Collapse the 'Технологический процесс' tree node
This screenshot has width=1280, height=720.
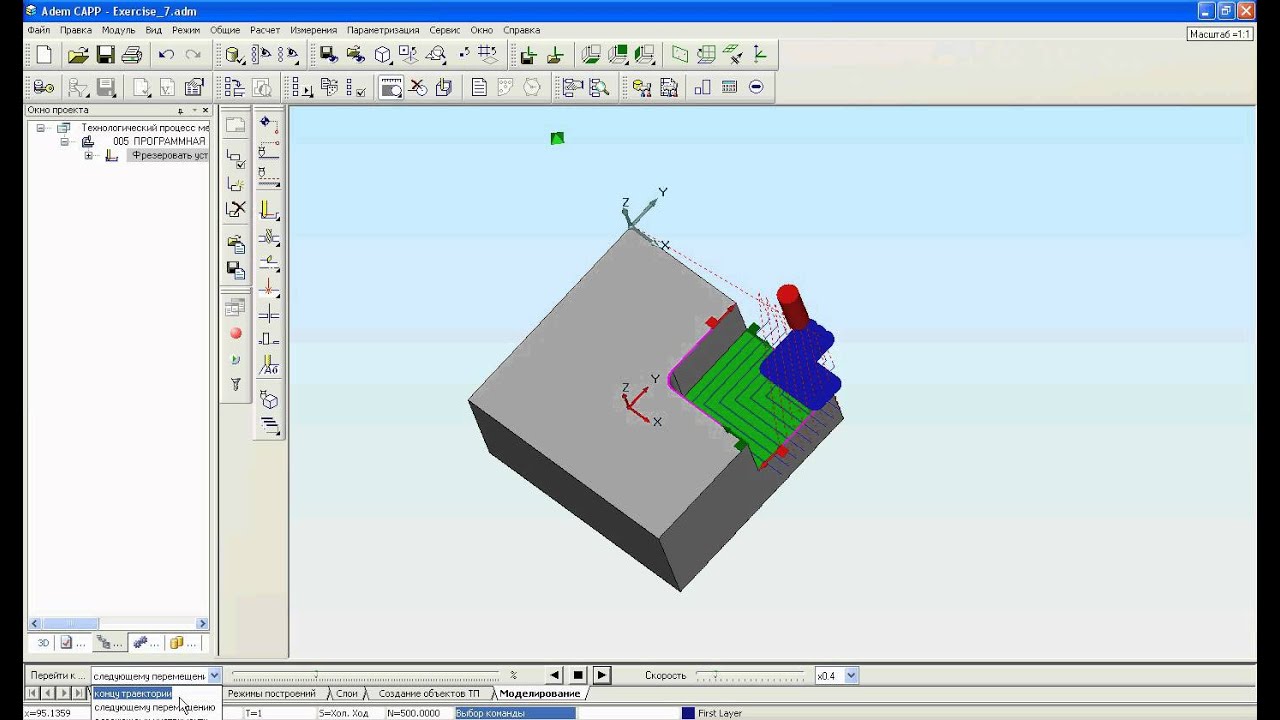click(41, 128)
